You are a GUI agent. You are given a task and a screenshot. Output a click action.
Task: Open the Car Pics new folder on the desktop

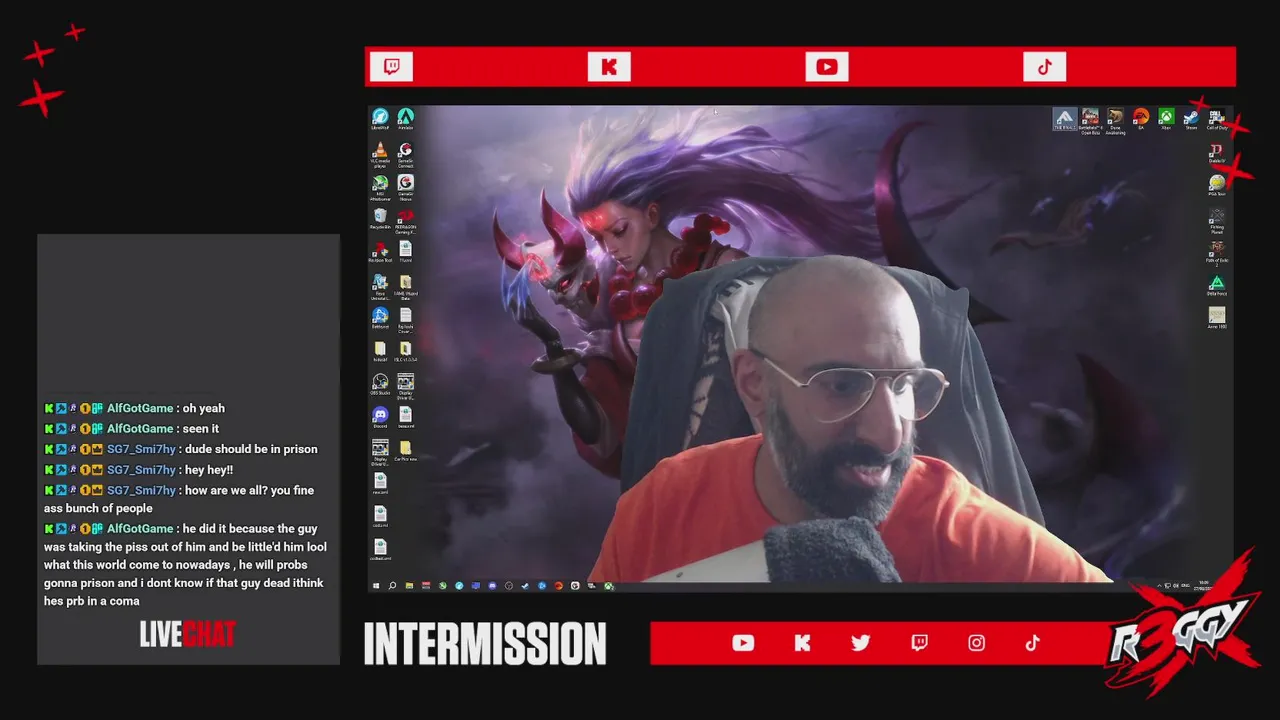[x=405, y=450]
